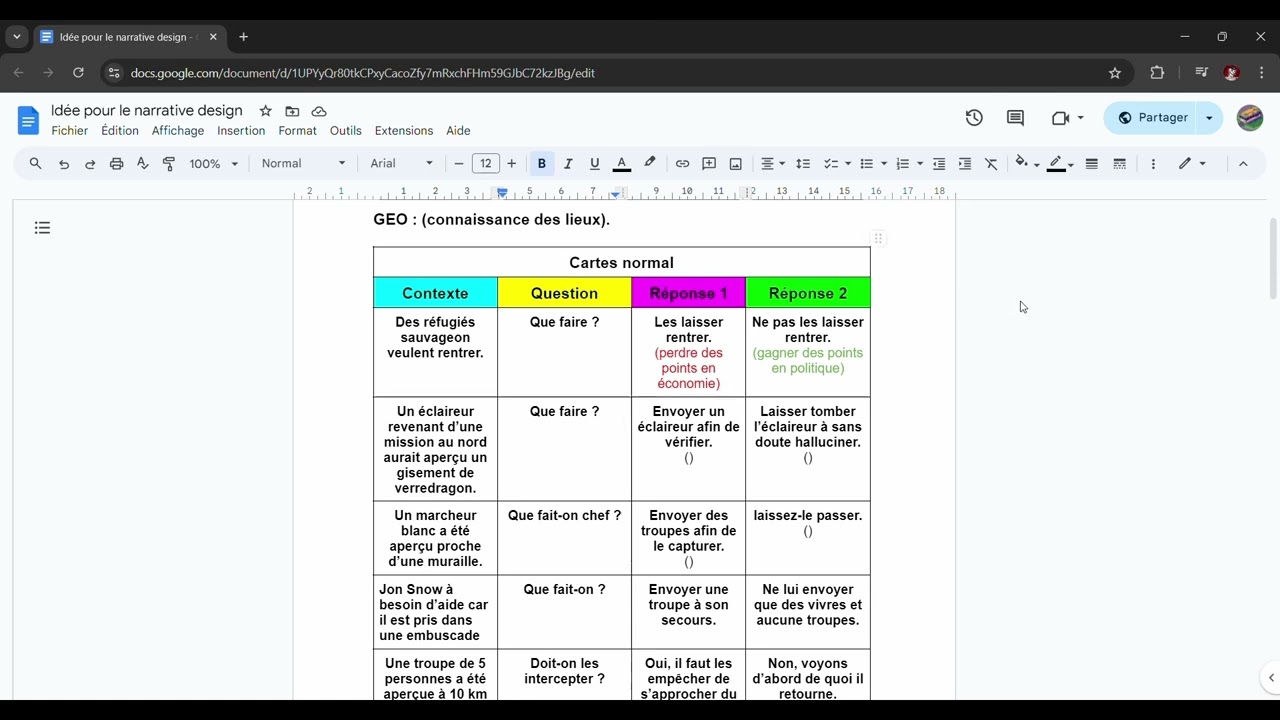Toggle underline formatting
This screenshot has height=720, width=1280.
594,164
